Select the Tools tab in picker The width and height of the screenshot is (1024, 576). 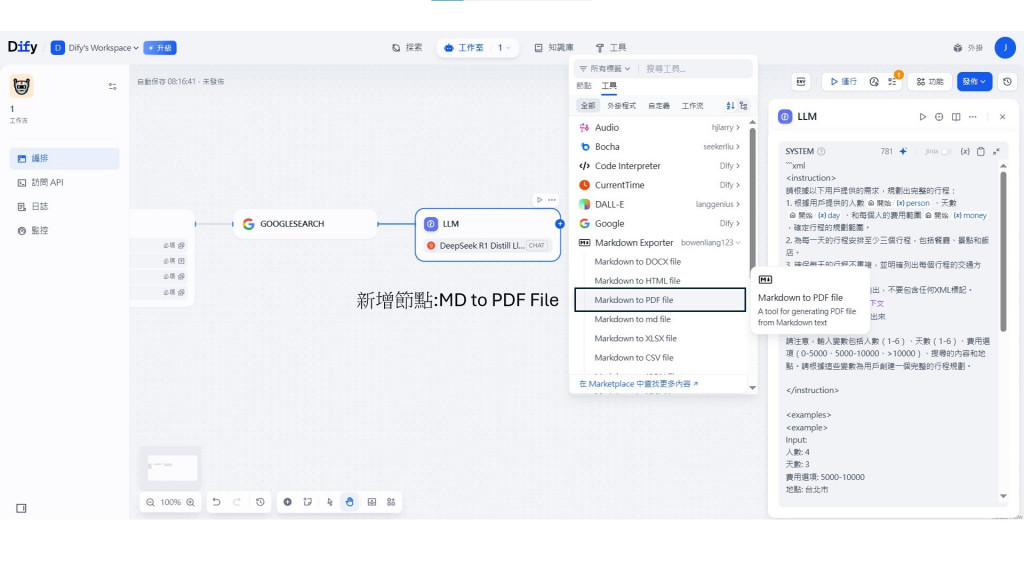tap(609, 86)
